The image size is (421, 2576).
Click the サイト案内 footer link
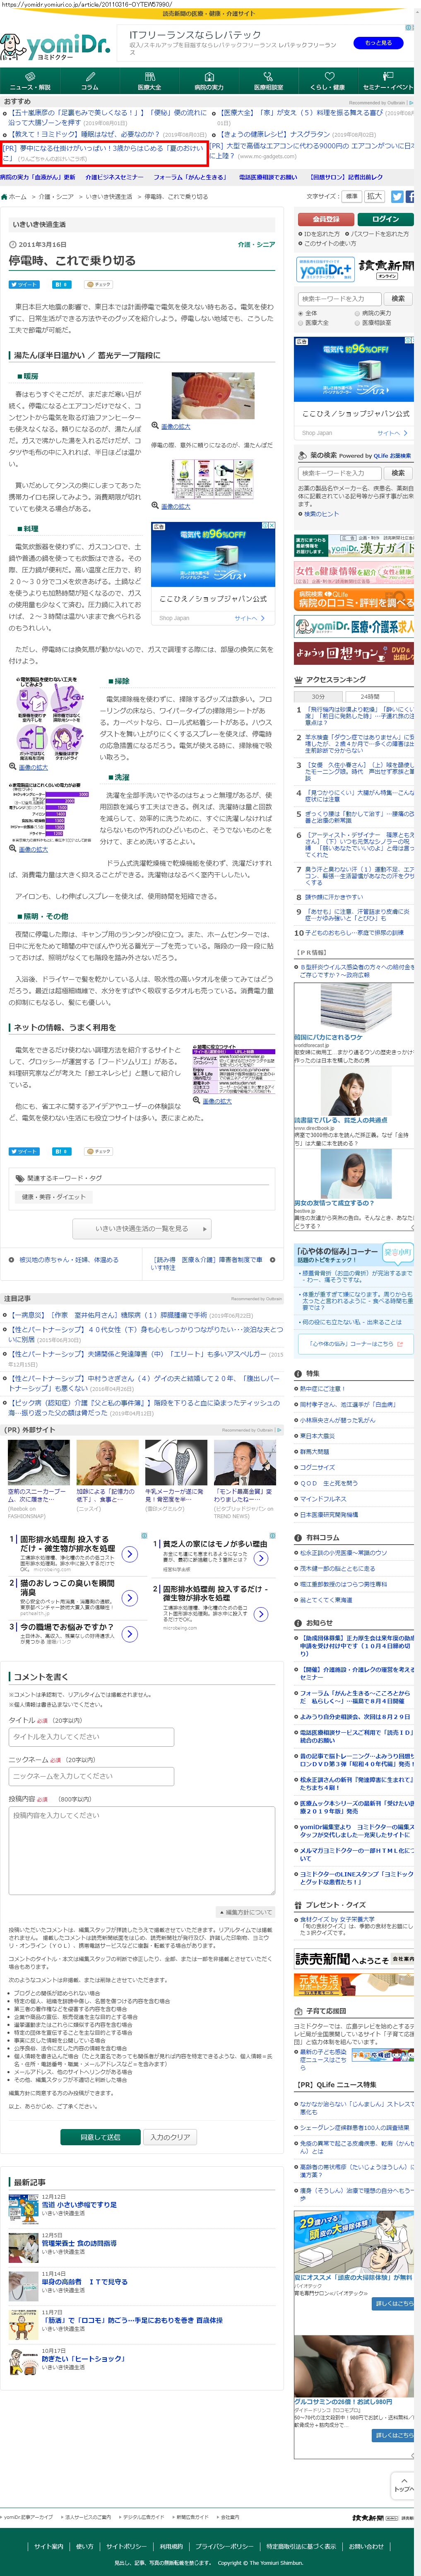(x=48, y=2547)
